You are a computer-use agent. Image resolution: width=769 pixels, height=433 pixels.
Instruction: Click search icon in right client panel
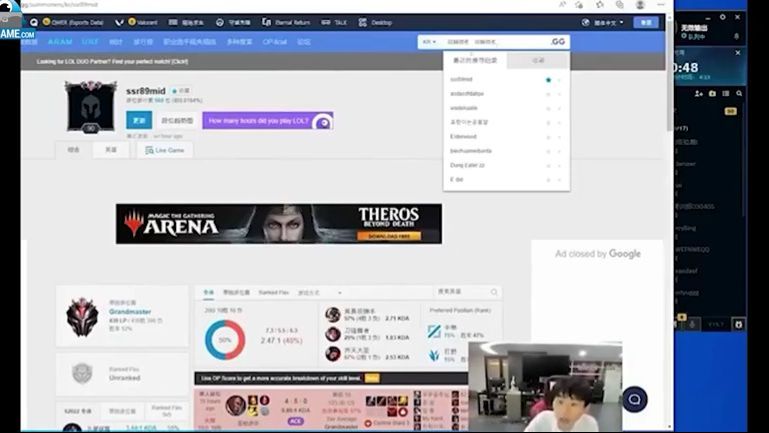pyautogui.click(x=739, y=93)
